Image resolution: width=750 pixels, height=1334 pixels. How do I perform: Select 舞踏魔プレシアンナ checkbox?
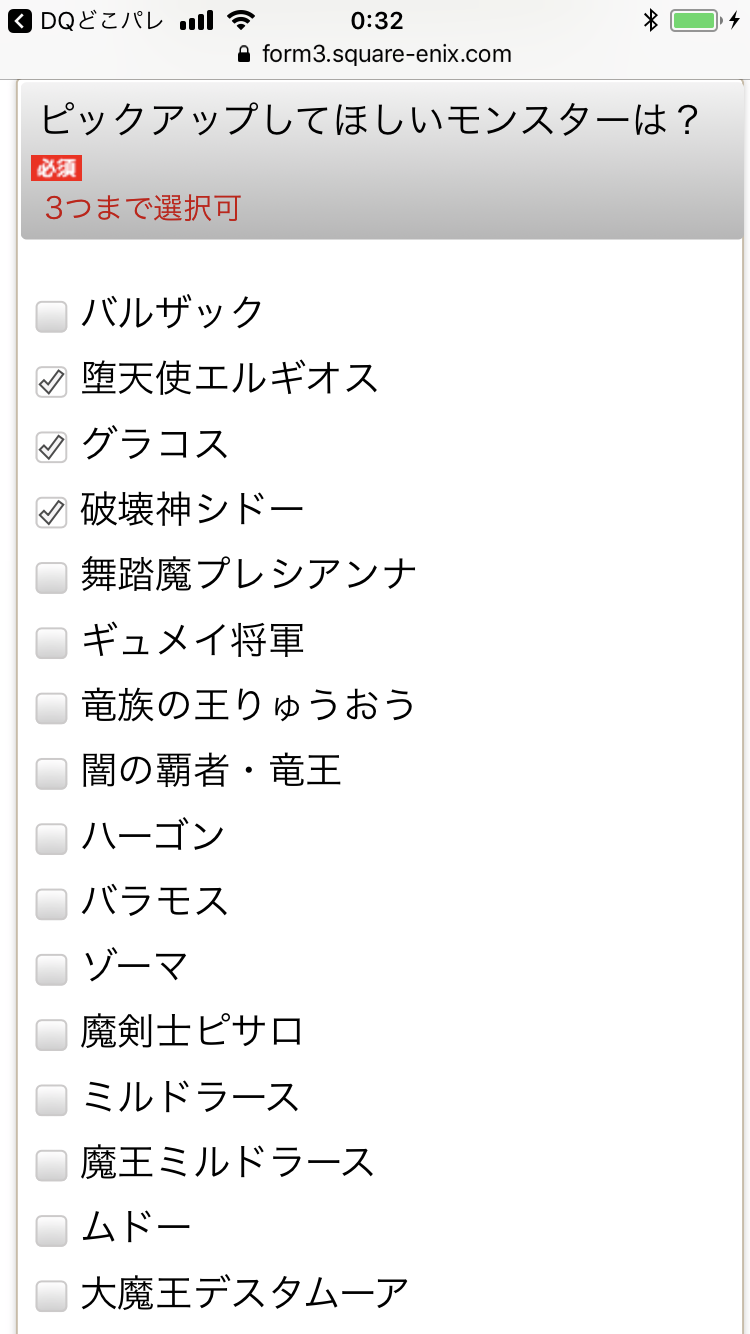tap(51, 578)
